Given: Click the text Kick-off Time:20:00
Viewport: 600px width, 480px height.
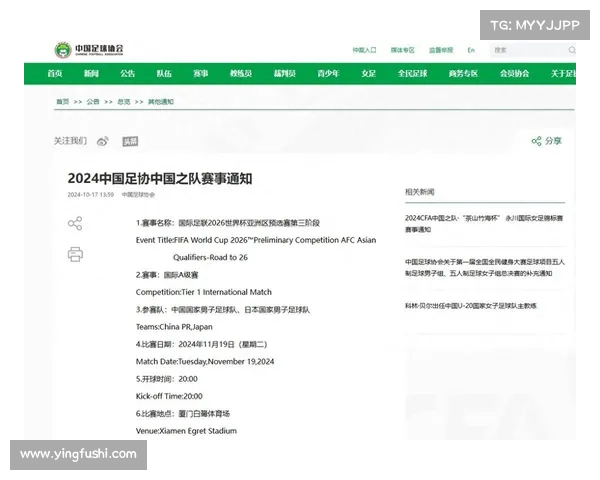Looking at the screenshot, I should pyautogui.click(x=169, y=396).
